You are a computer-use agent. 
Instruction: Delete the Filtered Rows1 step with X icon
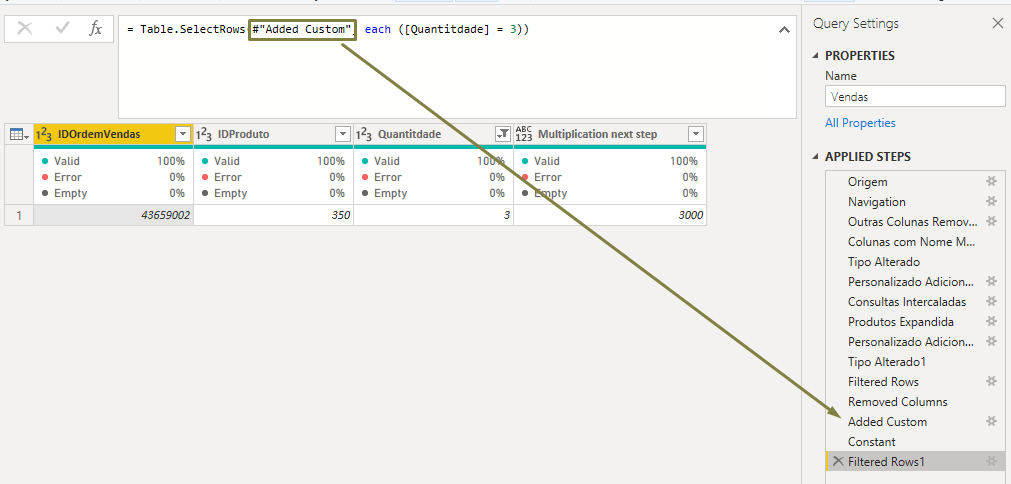838,462
